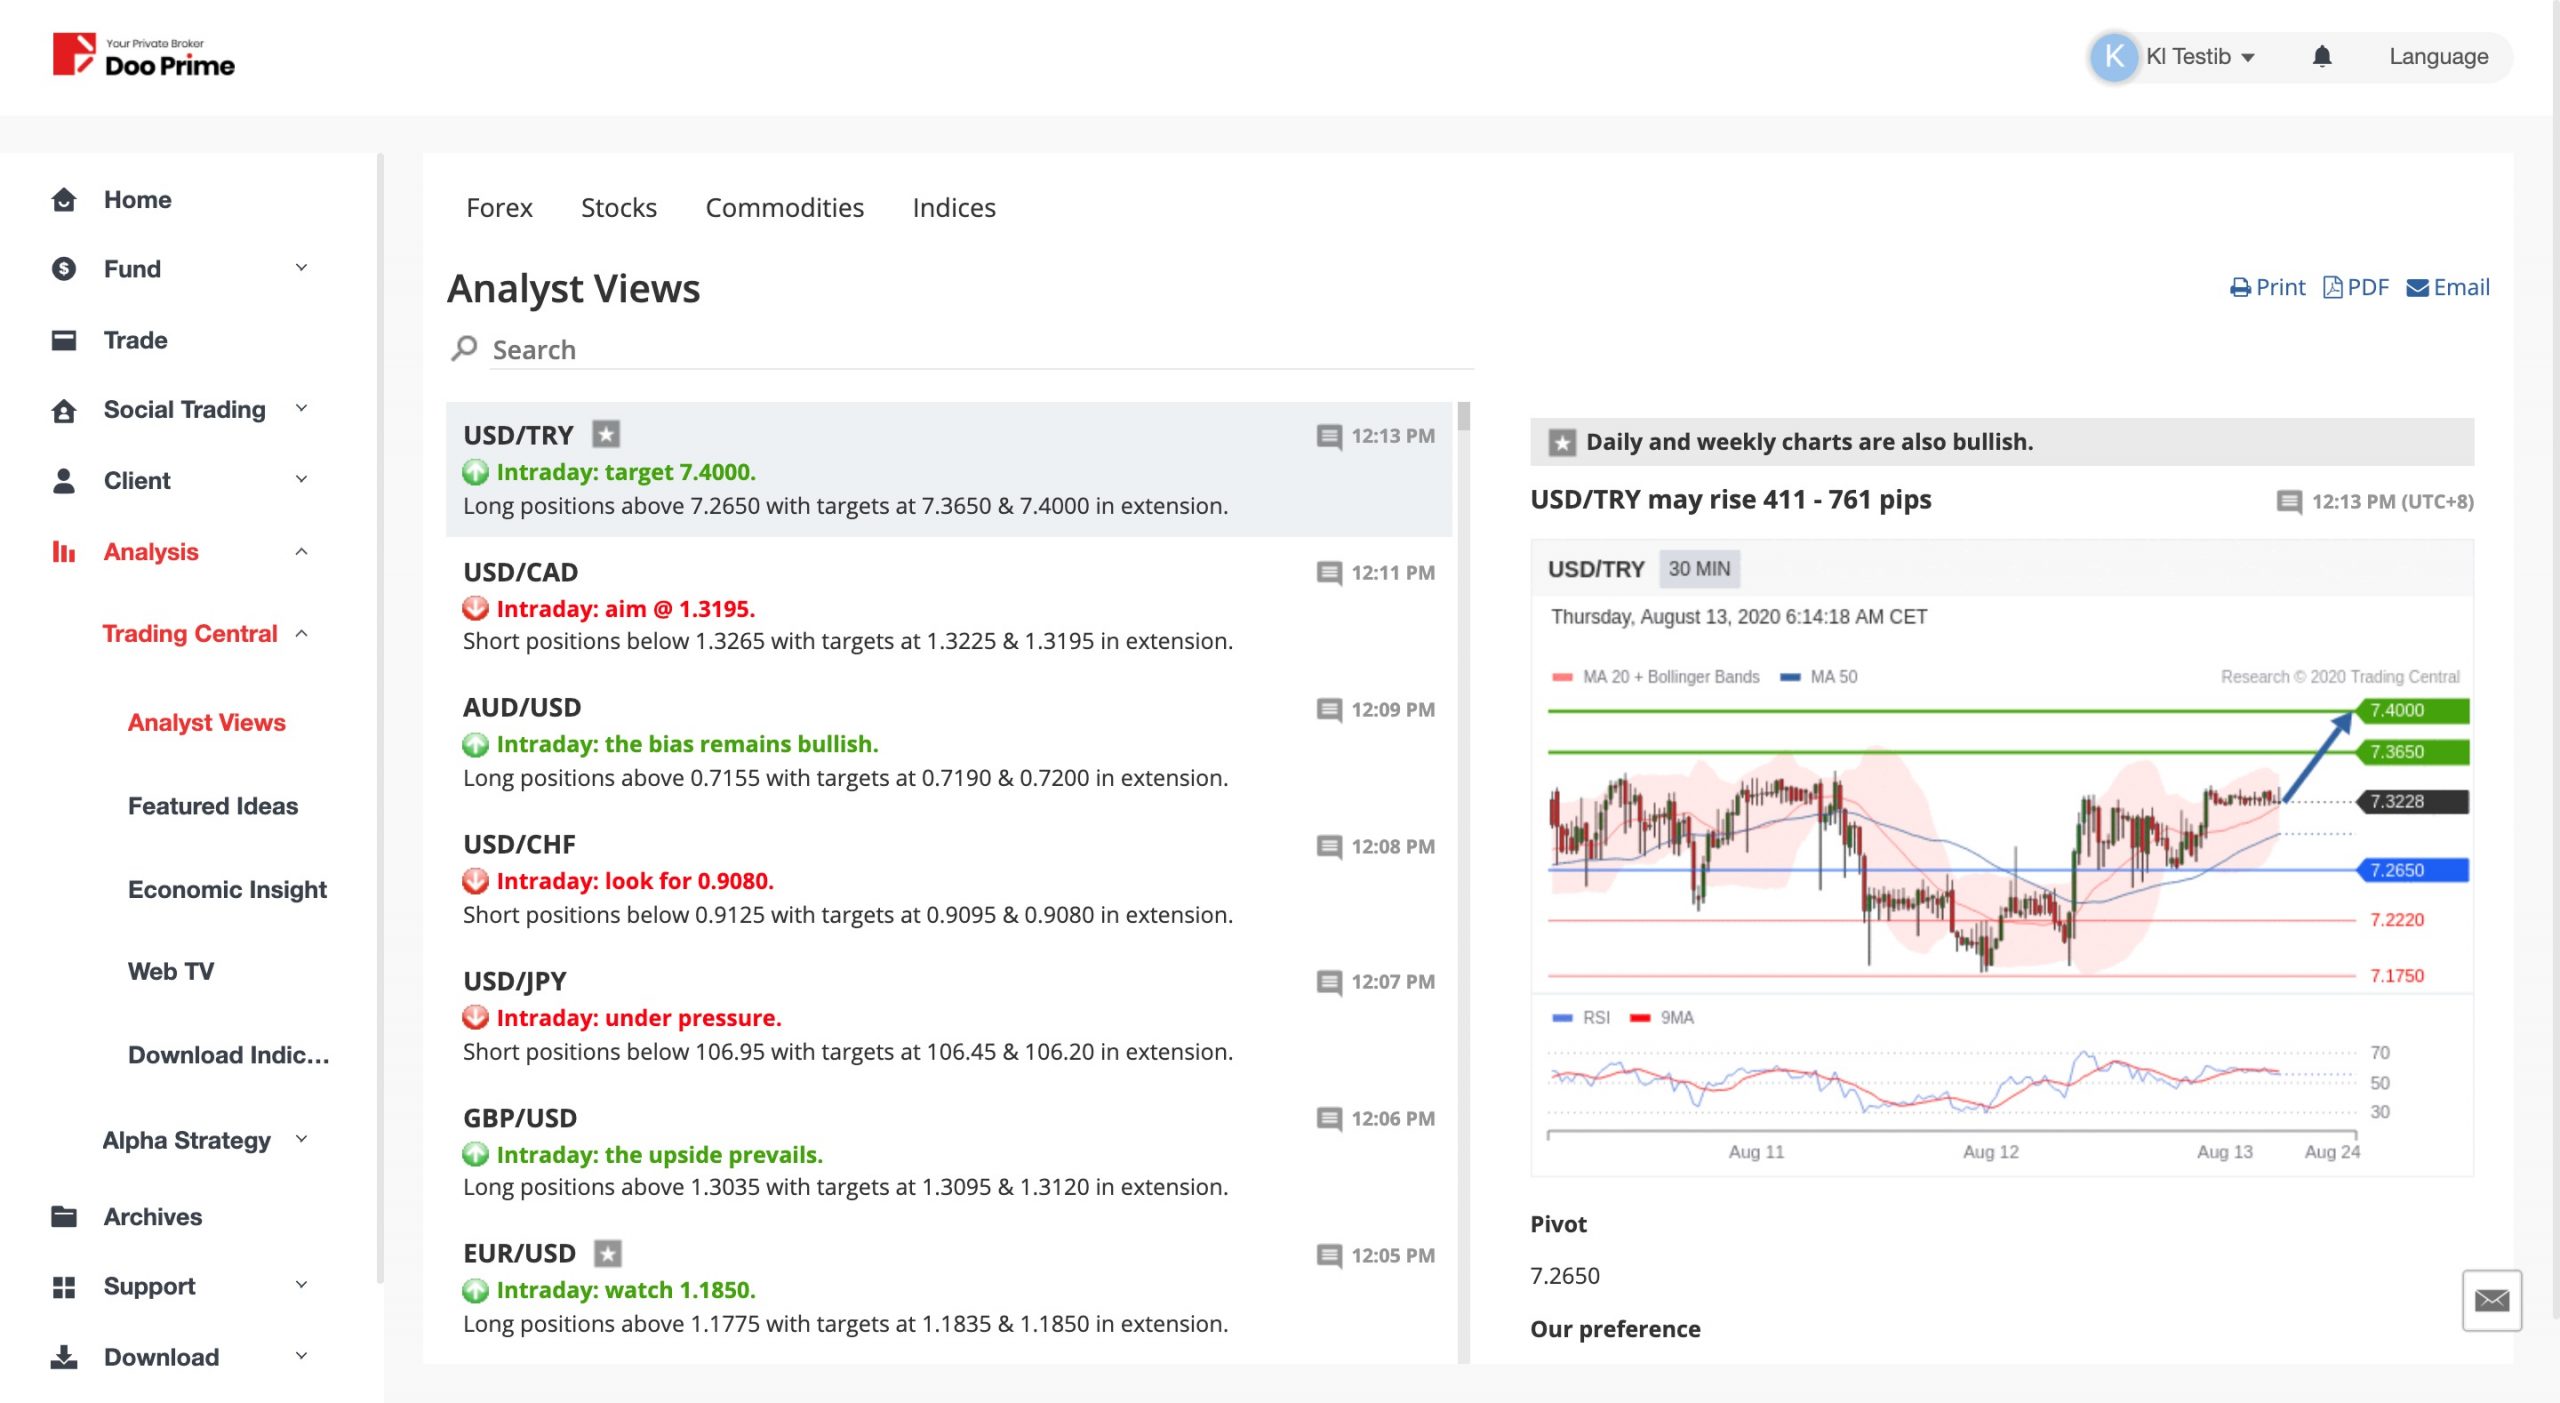Click the Doo Prime logo
2560x1403 pixels.
tap(143, 55)
